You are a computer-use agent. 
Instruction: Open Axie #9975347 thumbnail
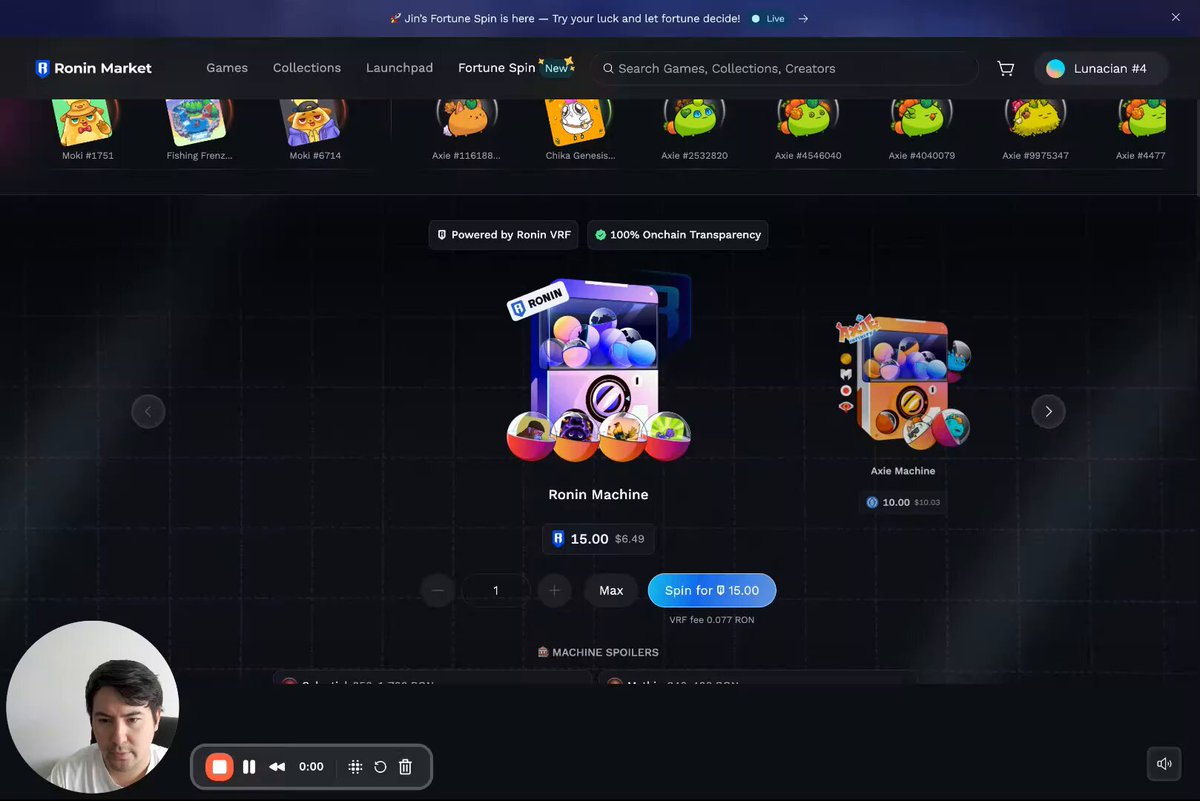coord(1035,121)
